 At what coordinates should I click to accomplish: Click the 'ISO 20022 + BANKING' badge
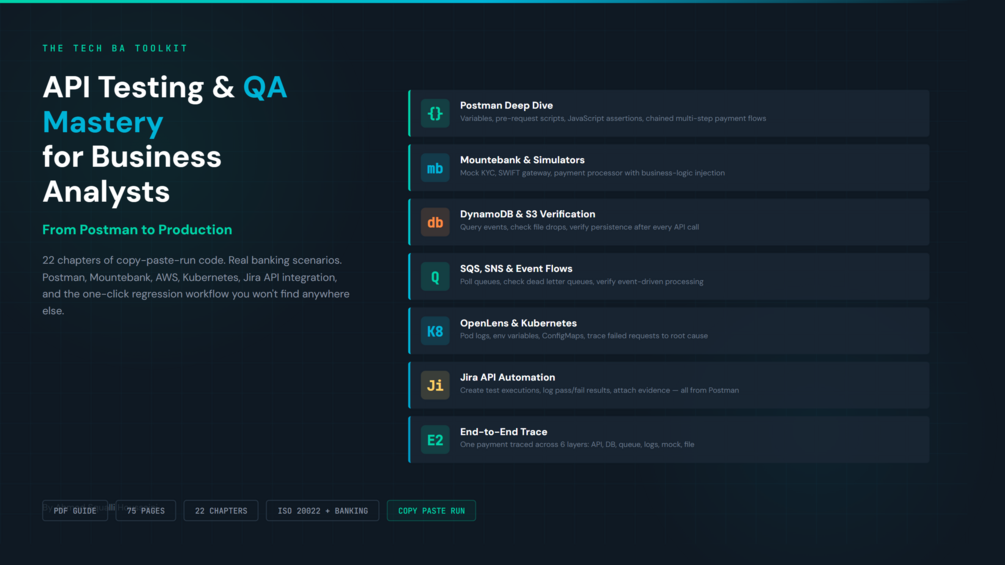pos(322,511)
